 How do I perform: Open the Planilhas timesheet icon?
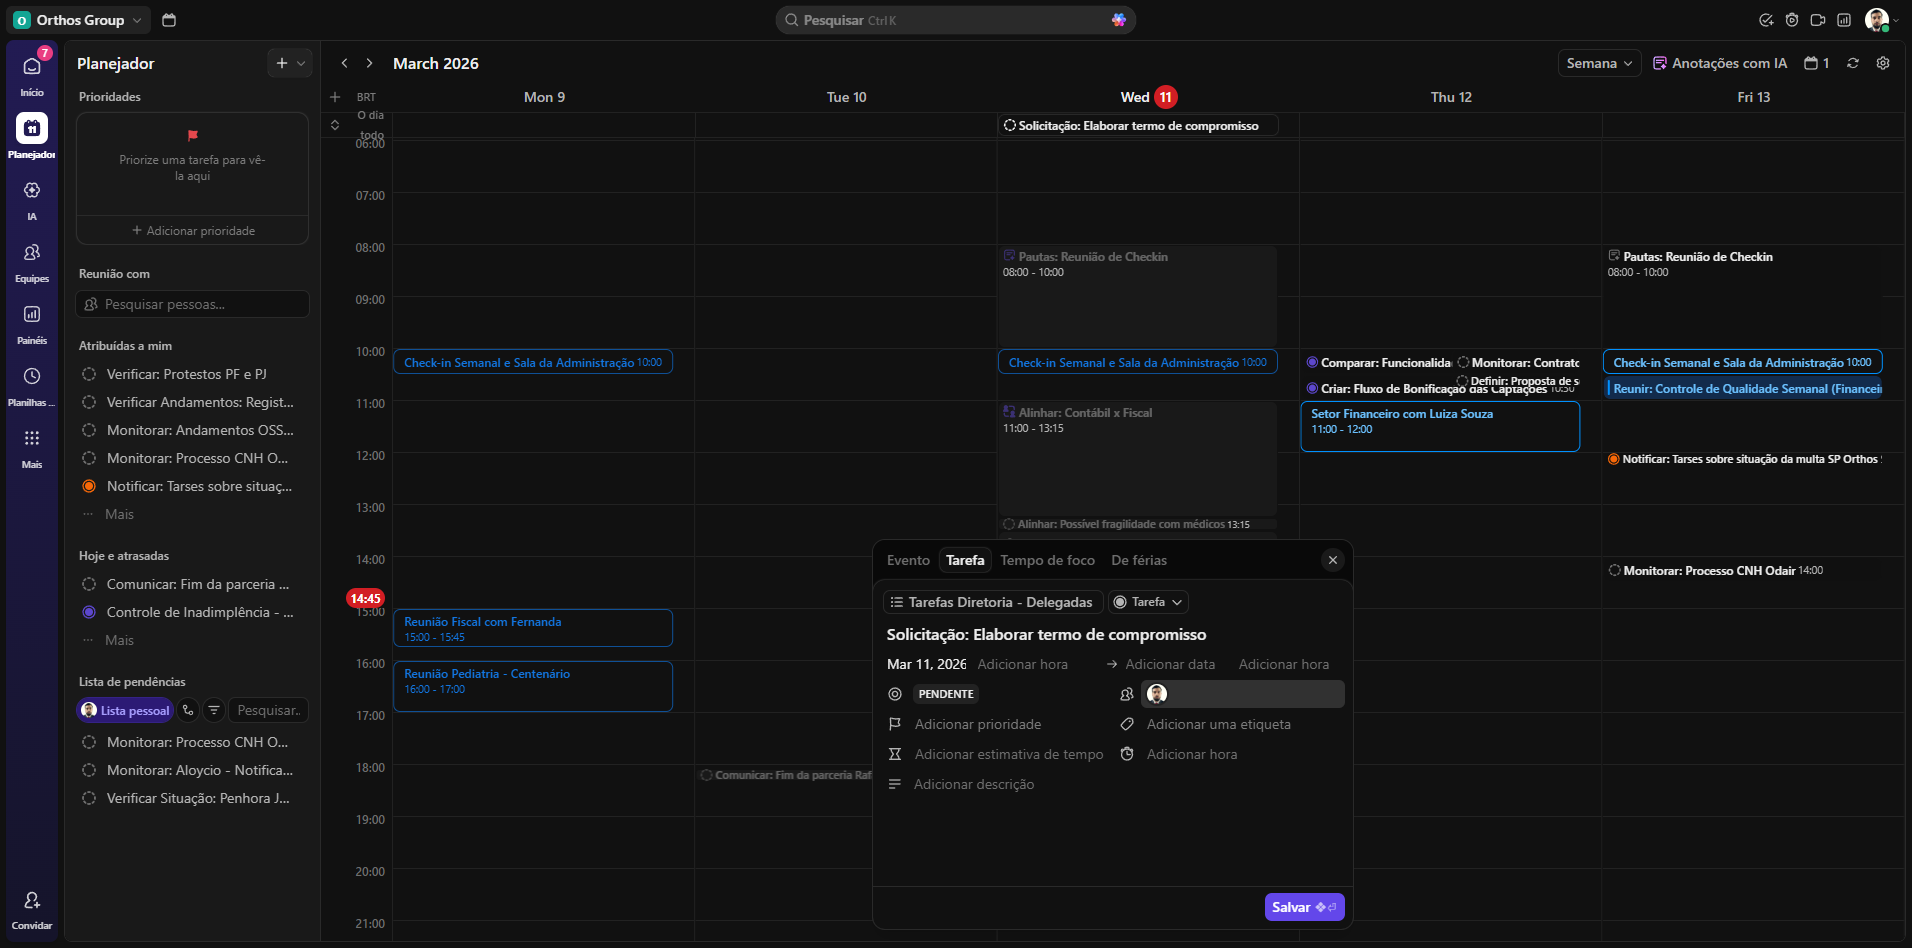pyautogui.click(x=32, y=377)
